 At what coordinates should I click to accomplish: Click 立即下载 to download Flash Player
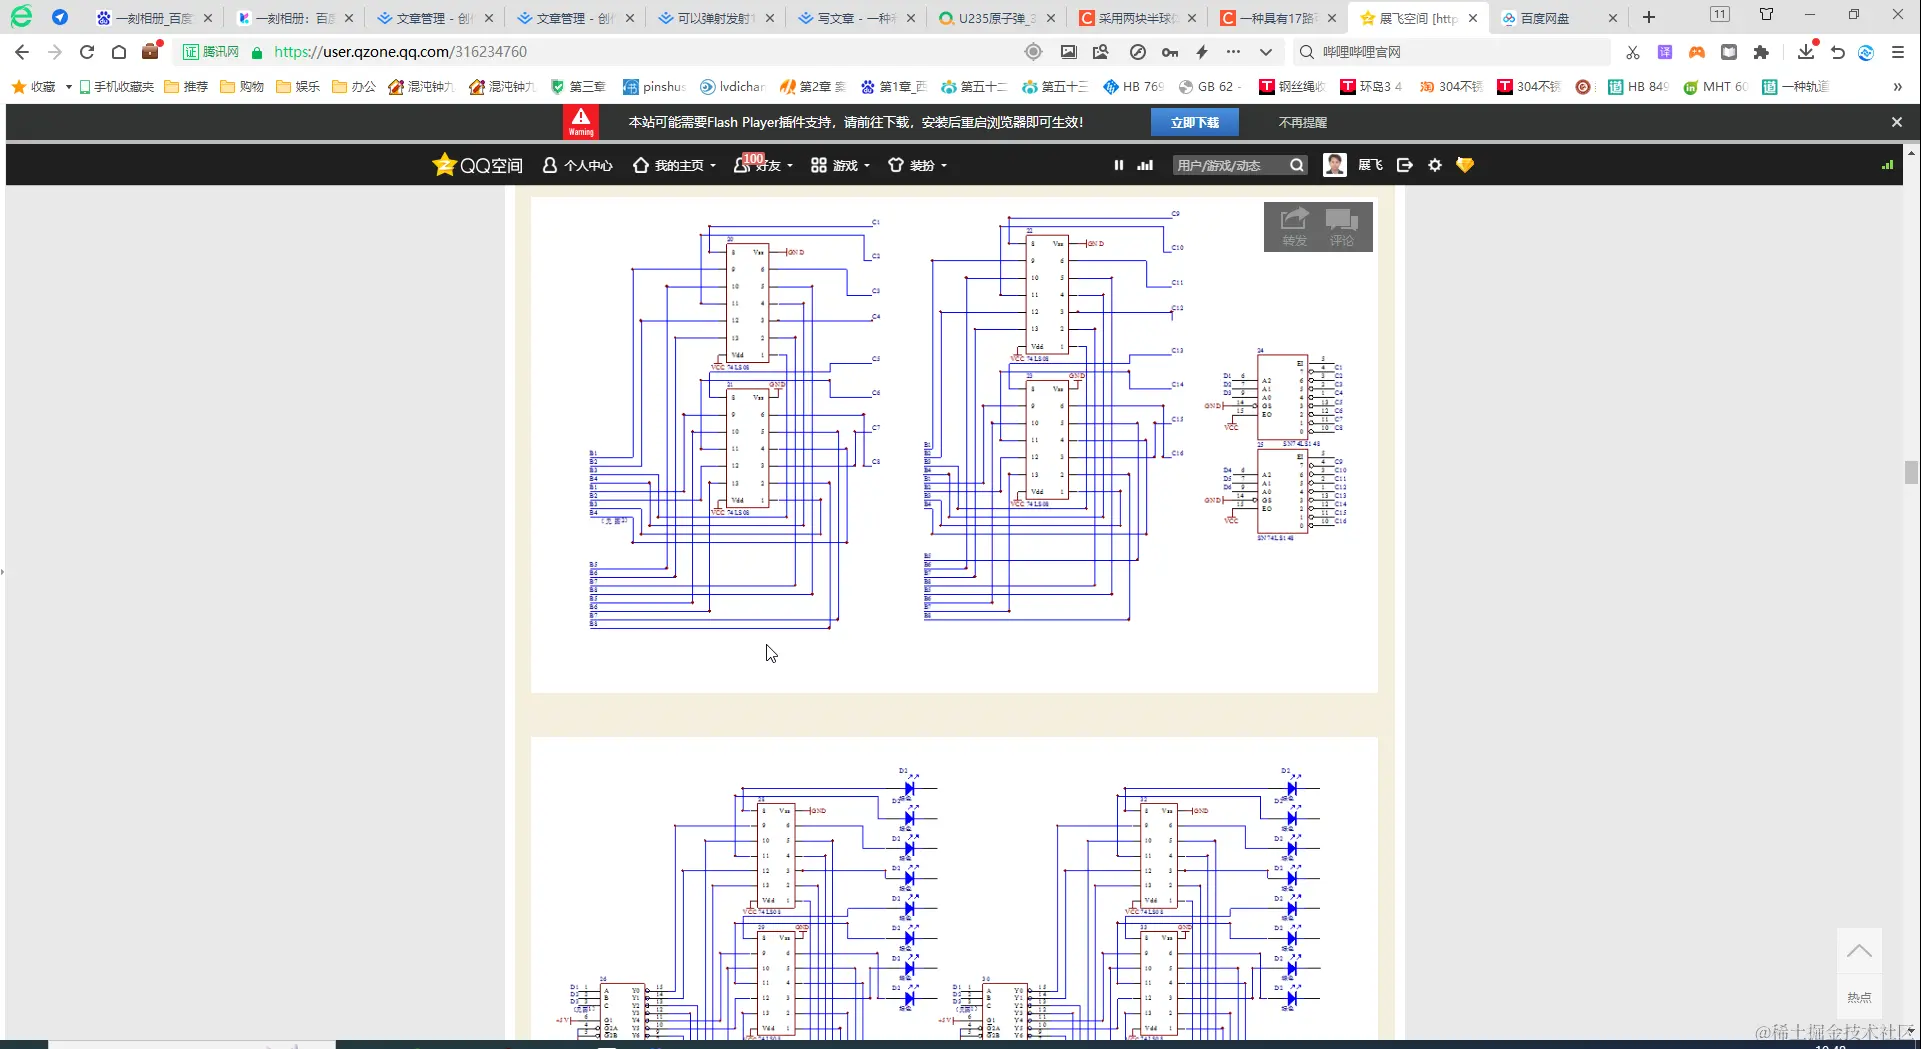(x=1195, y=122)
